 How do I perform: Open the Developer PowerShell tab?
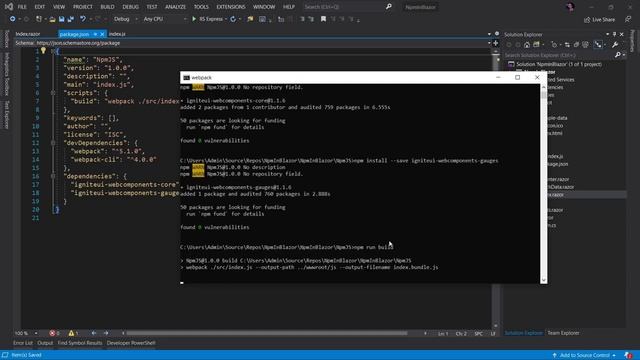(131, 343)
